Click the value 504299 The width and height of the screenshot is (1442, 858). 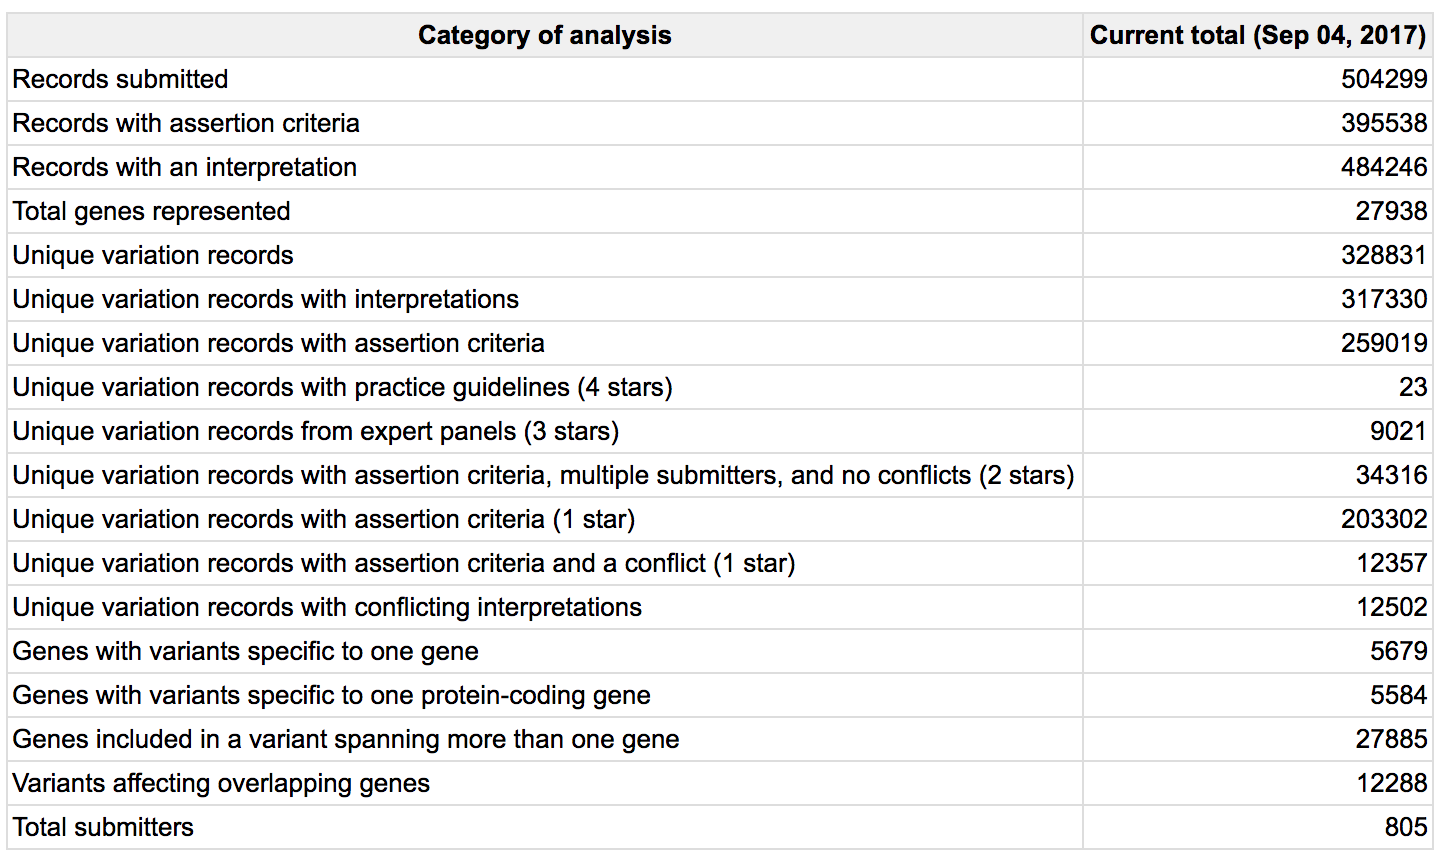point(1384,79)
